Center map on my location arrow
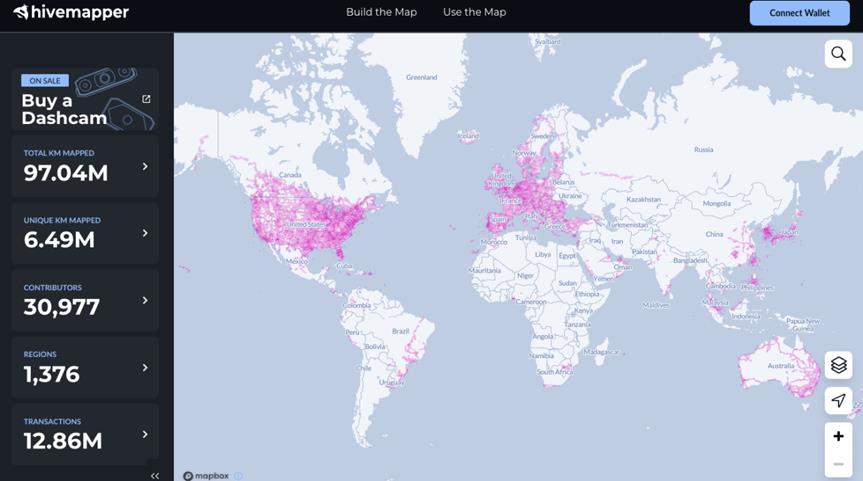Image resolution: width=863 pixels, height=481 pixels. (838, 400)
